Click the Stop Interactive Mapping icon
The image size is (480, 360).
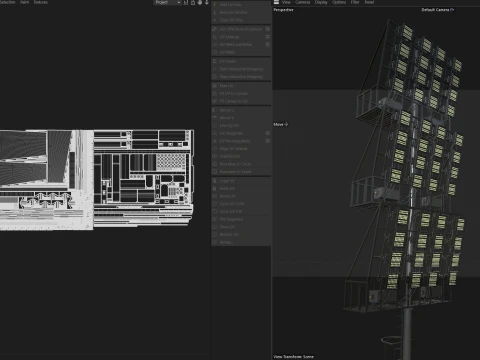tap(215, 77)
